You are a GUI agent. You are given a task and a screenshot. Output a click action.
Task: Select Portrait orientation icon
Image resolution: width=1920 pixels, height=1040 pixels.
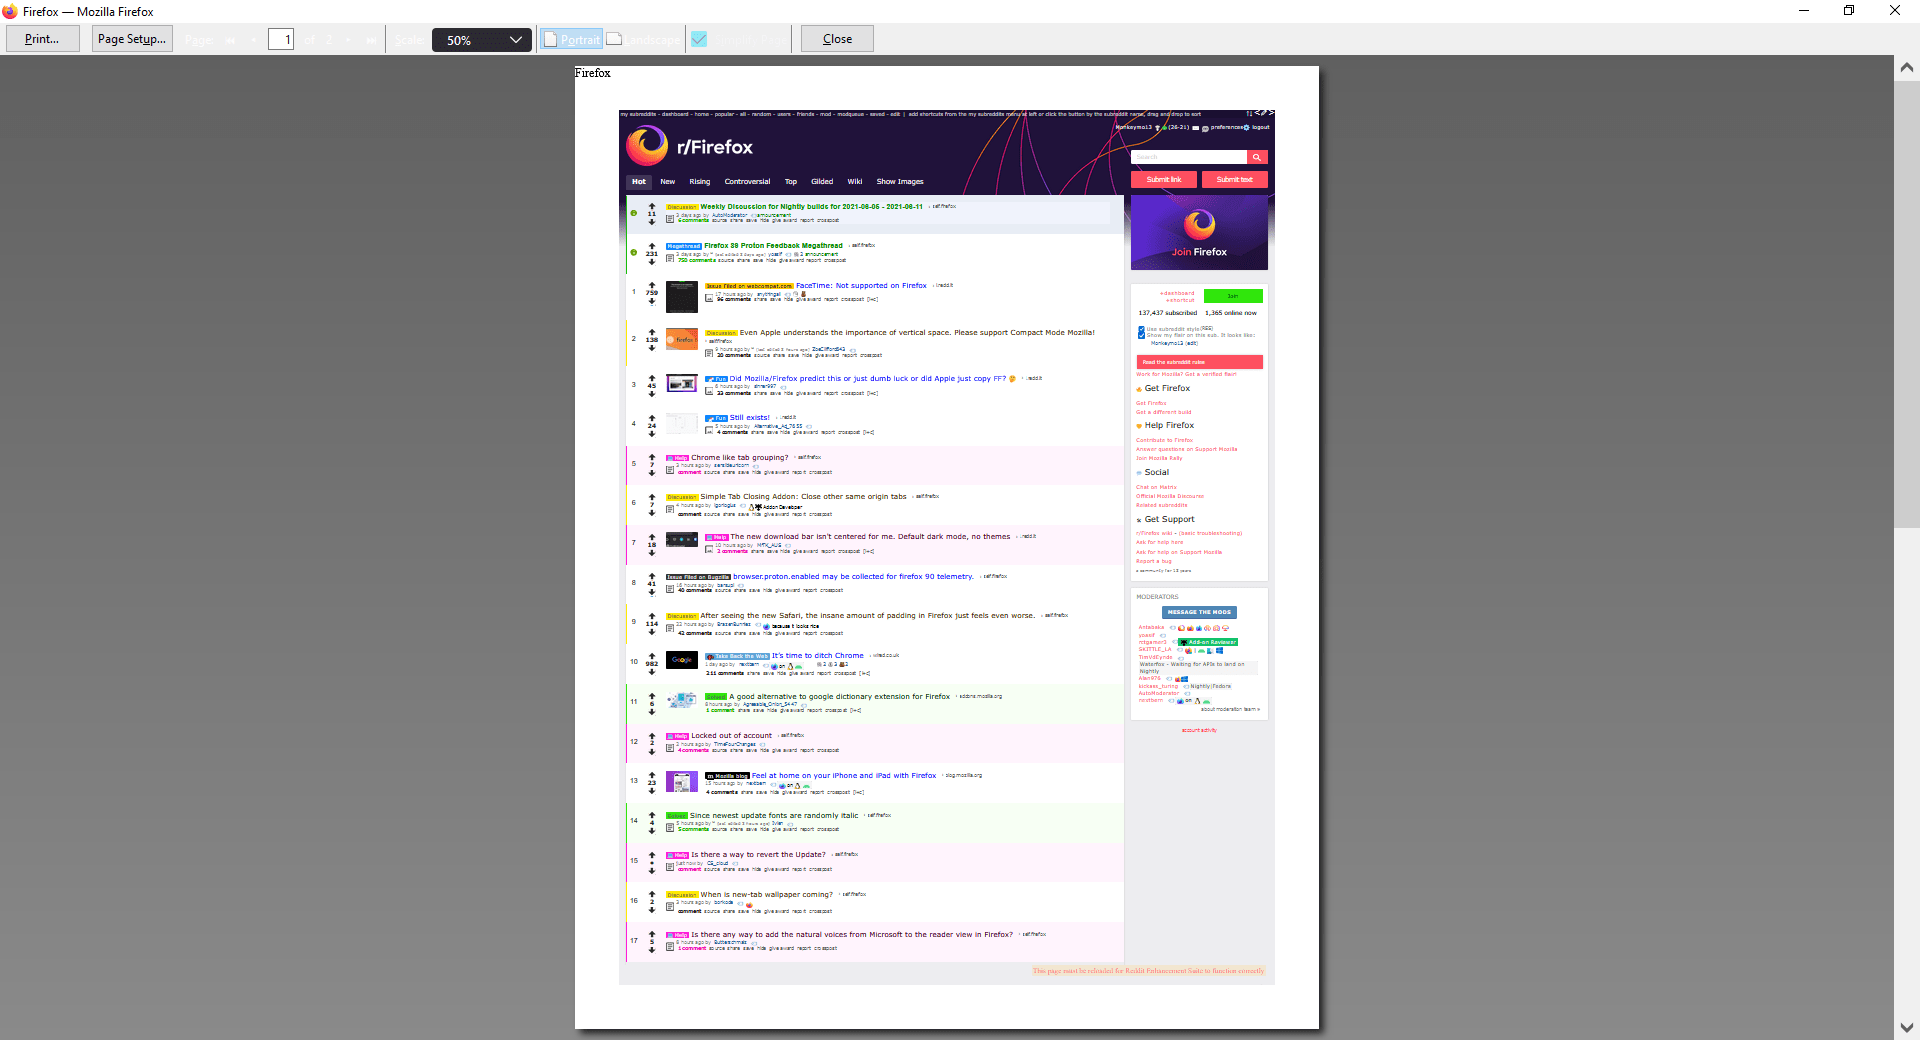tap(550, 38)
